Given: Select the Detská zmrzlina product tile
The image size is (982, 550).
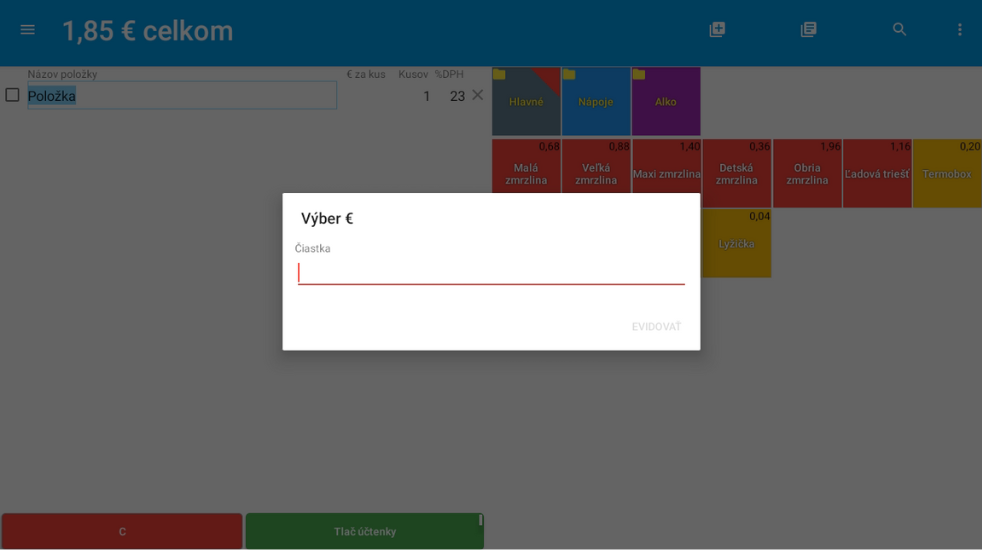Looking at the screenshot, I should click(x=736, y=173).
